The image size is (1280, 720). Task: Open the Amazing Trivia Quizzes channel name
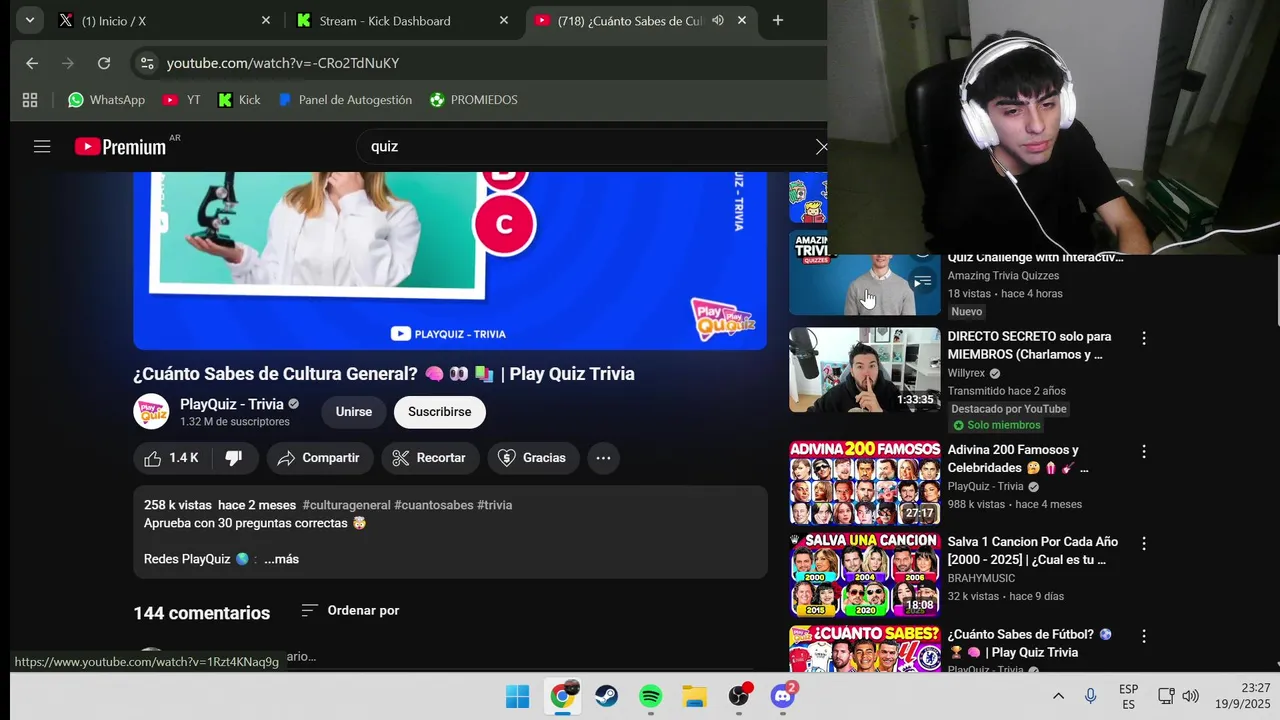click(1003, 276)
